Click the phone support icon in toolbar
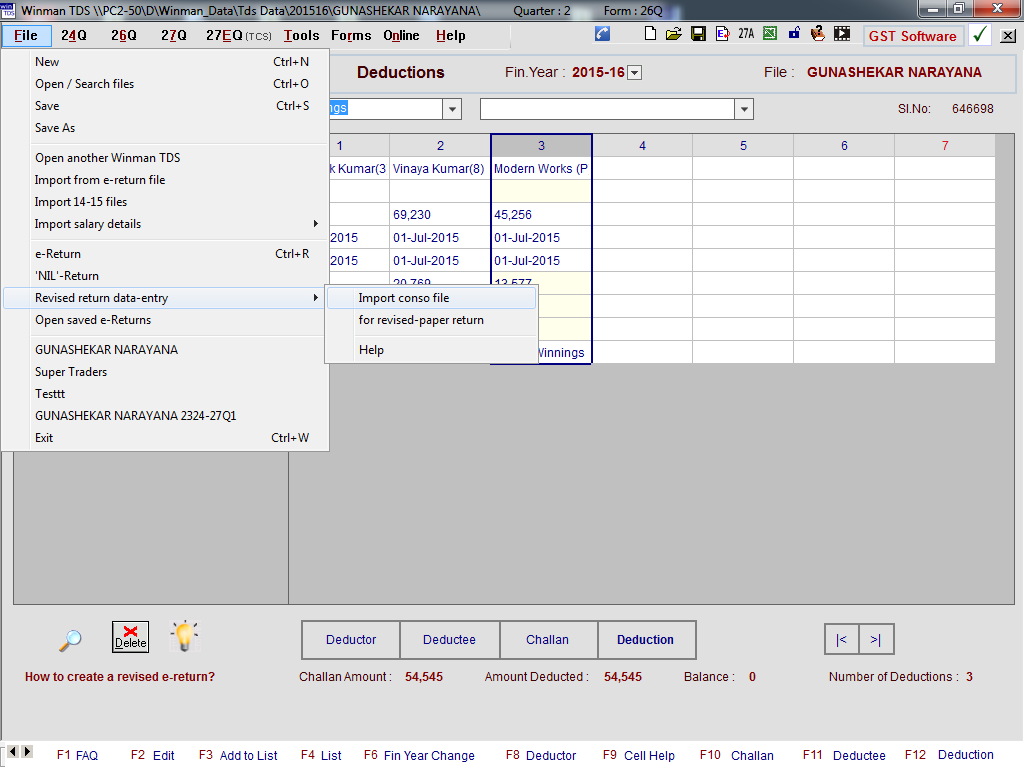Screen dimensions: 1024x768 pos(602,34)
